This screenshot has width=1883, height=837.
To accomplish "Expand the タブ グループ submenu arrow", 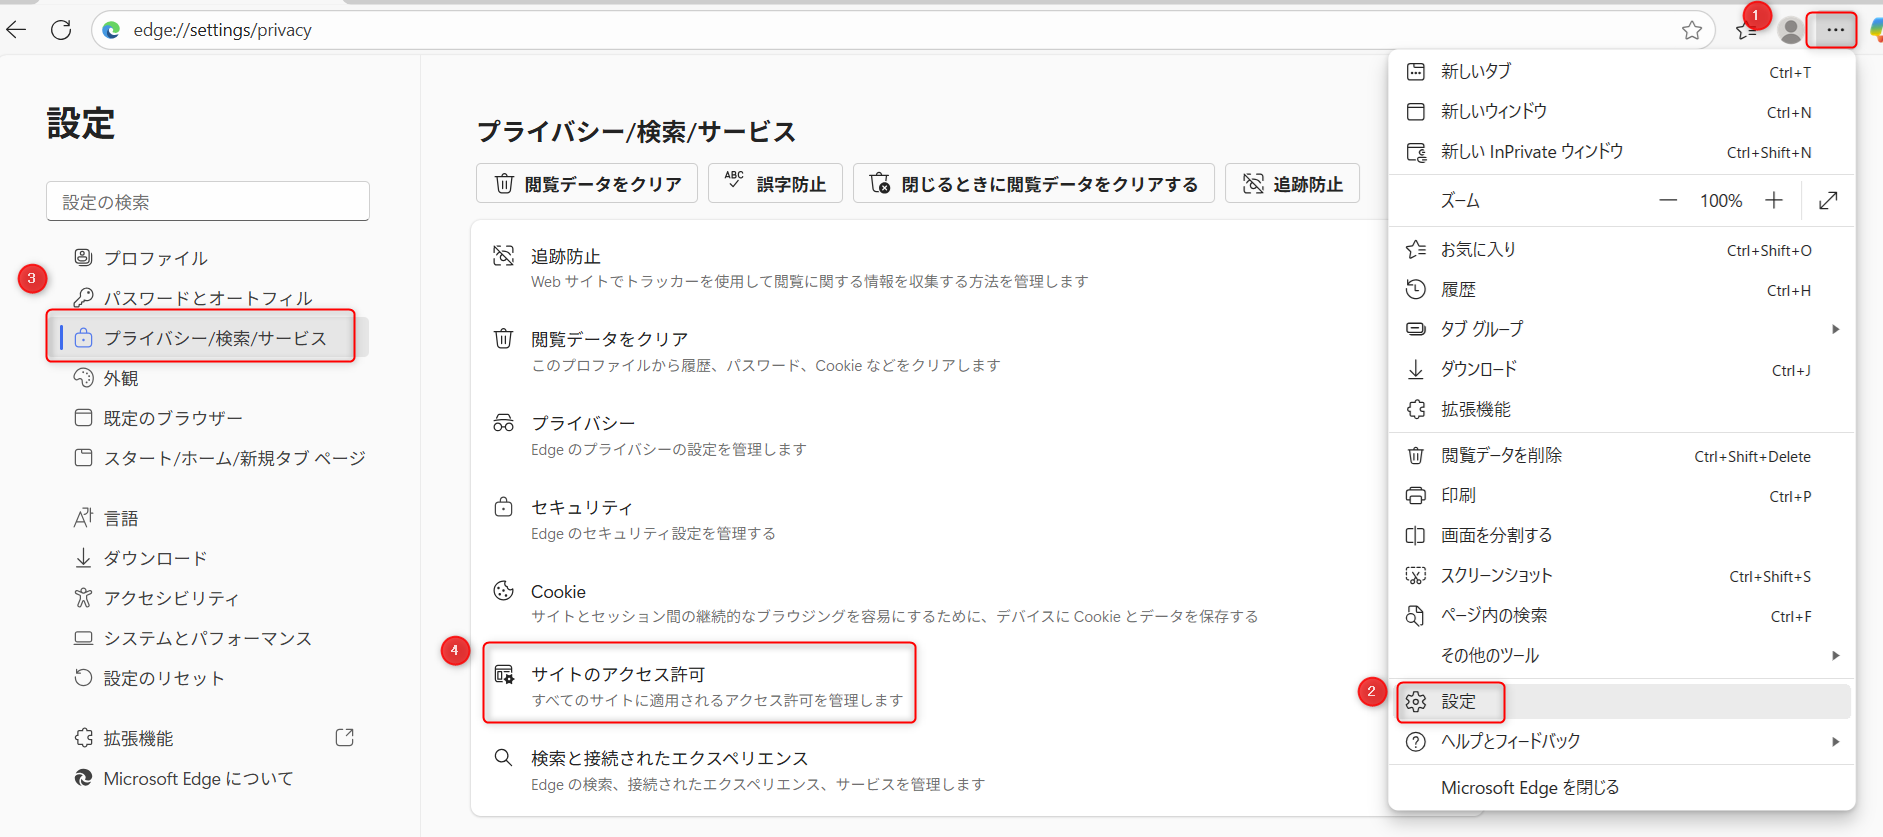I will 1834,329.
